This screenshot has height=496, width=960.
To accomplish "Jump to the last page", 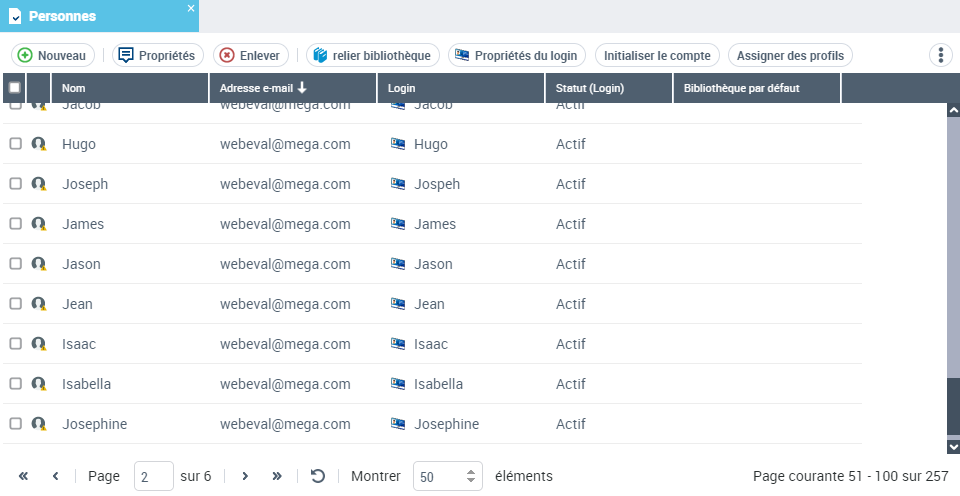I will [x=277, y=476].
